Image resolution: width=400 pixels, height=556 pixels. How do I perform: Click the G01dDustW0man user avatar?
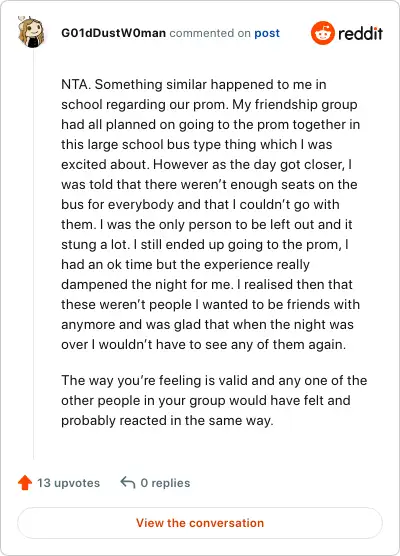pyautogui.click(x=32, y=32)
